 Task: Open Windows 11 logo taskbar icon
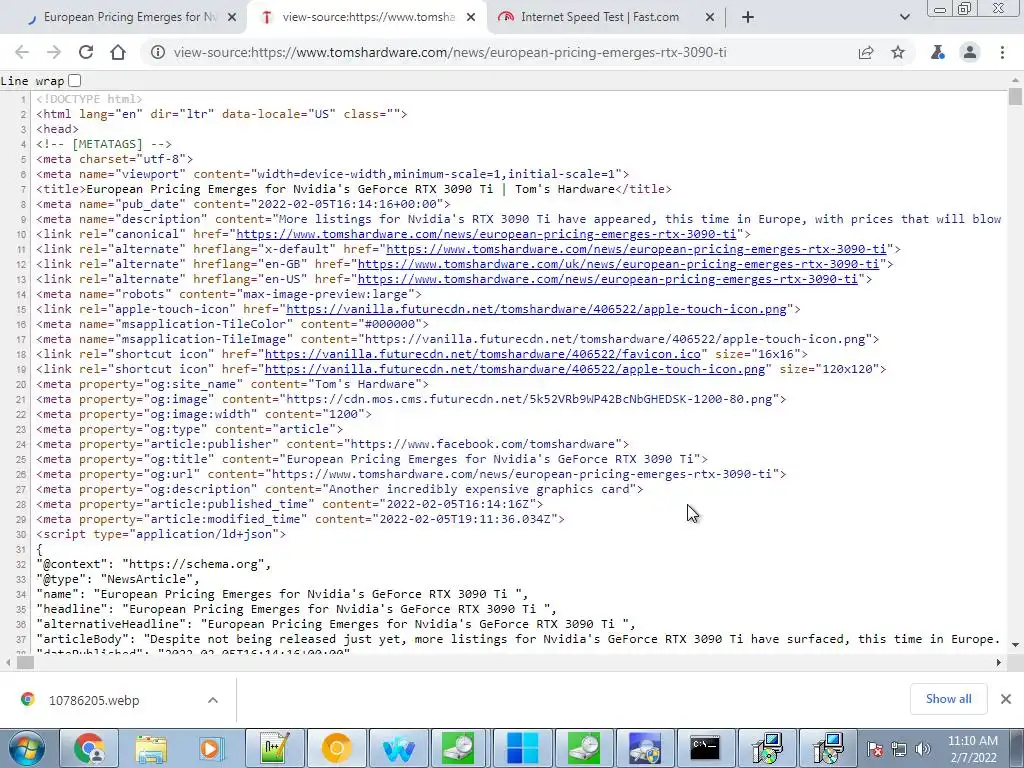[x=522, y=748]
